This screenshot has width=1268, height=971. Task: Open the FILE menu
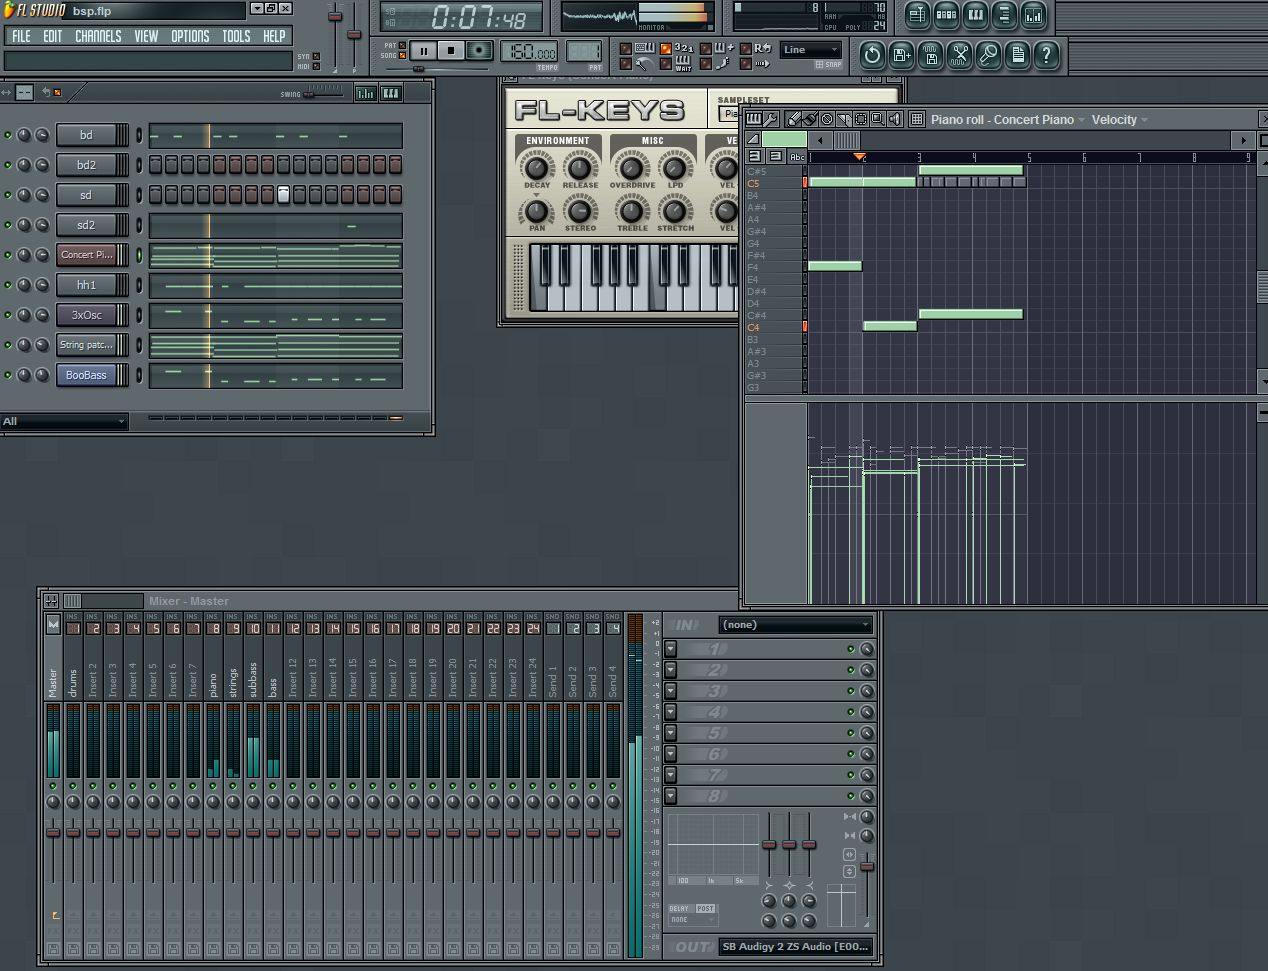[x=21, y=36]
